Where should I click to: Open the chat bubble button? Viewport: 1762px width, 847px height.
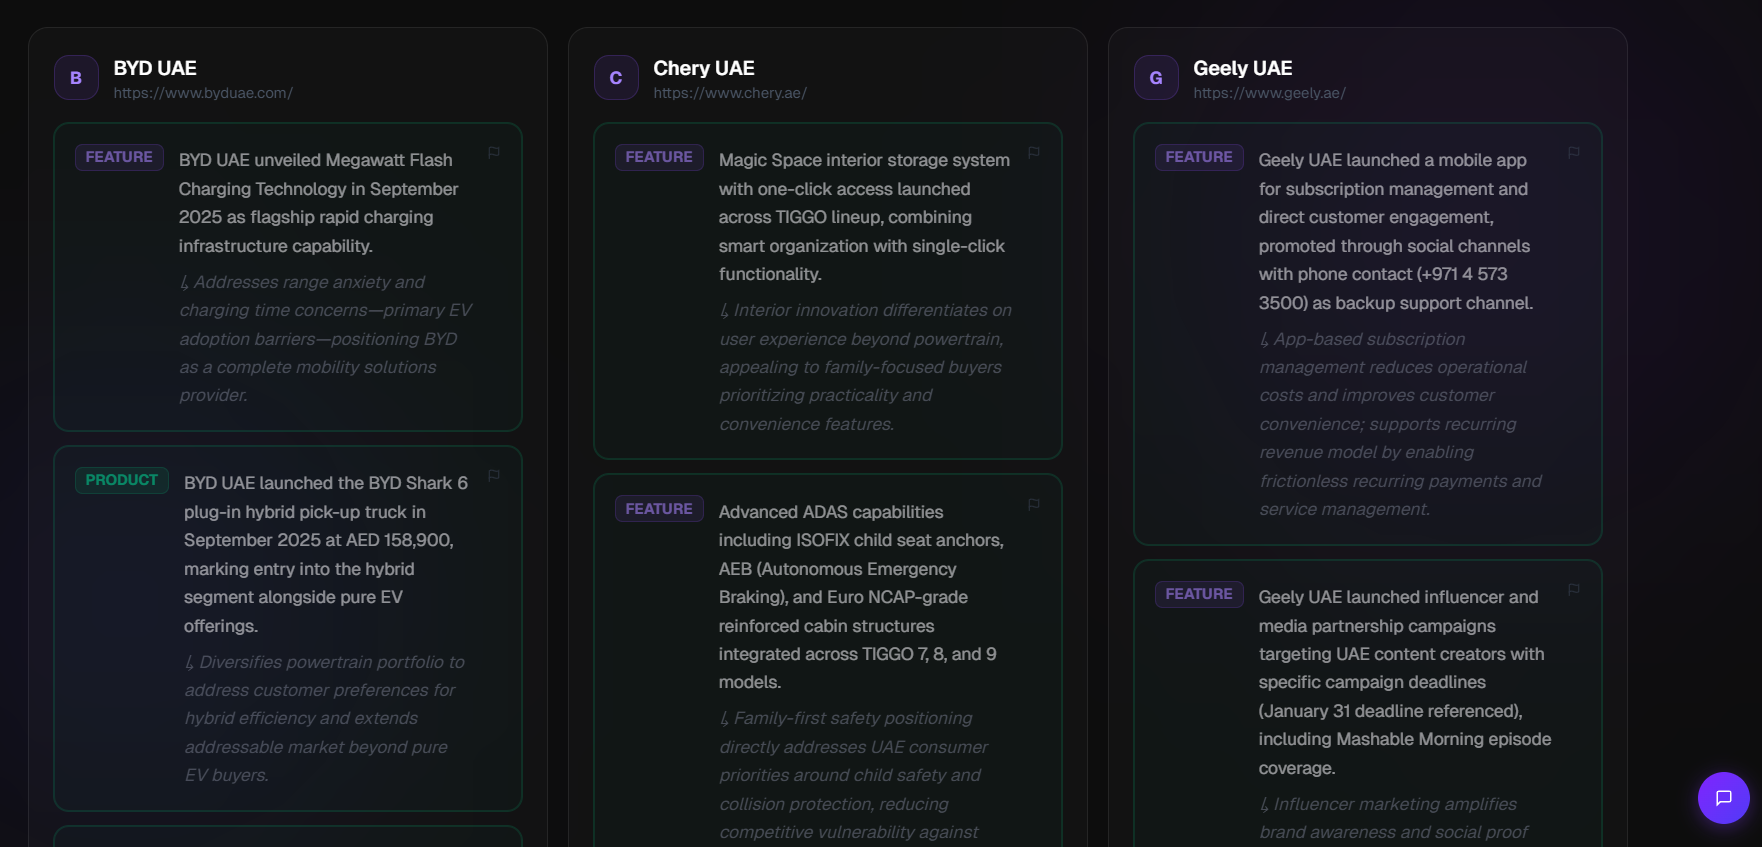(1724, 798)
